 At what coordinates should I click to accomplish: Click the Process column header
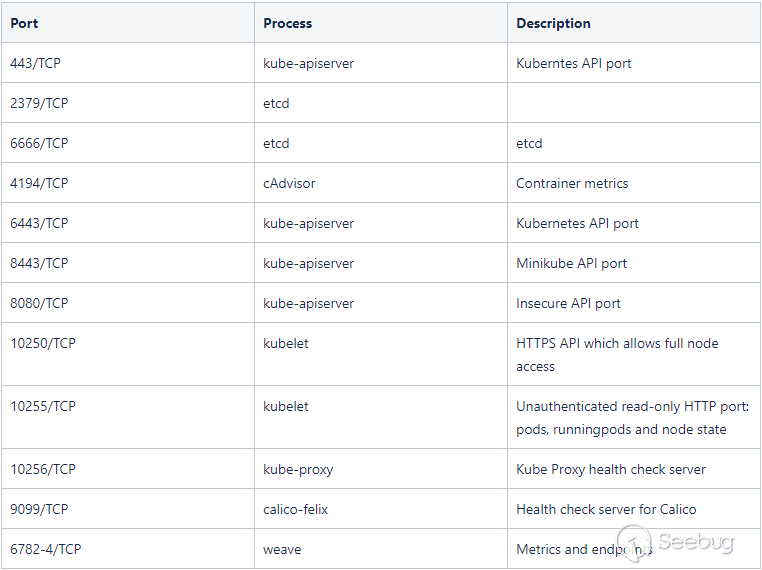coord(288,23)
